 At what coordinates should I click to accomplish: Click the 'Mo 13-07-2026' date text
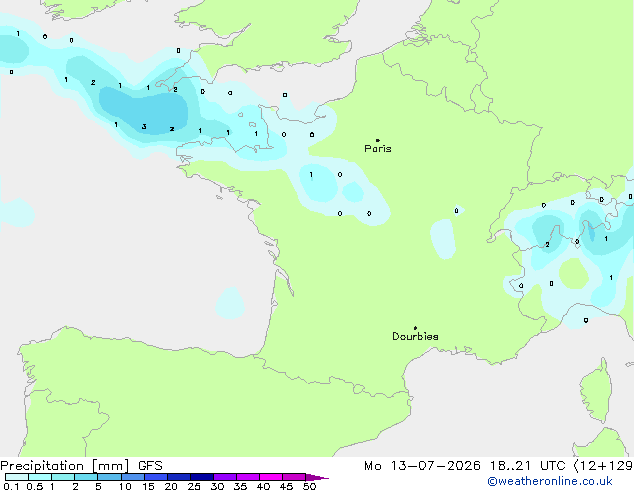(422, 466)
